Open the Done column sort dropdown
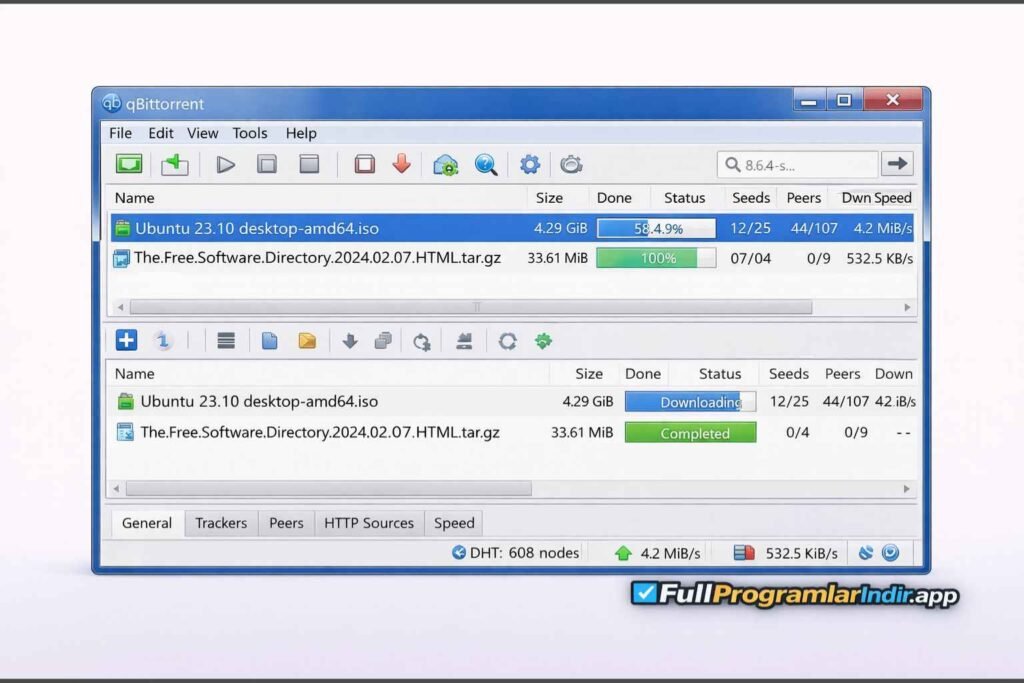This screenshot has height=683, width=1024. tap(615, 197)
